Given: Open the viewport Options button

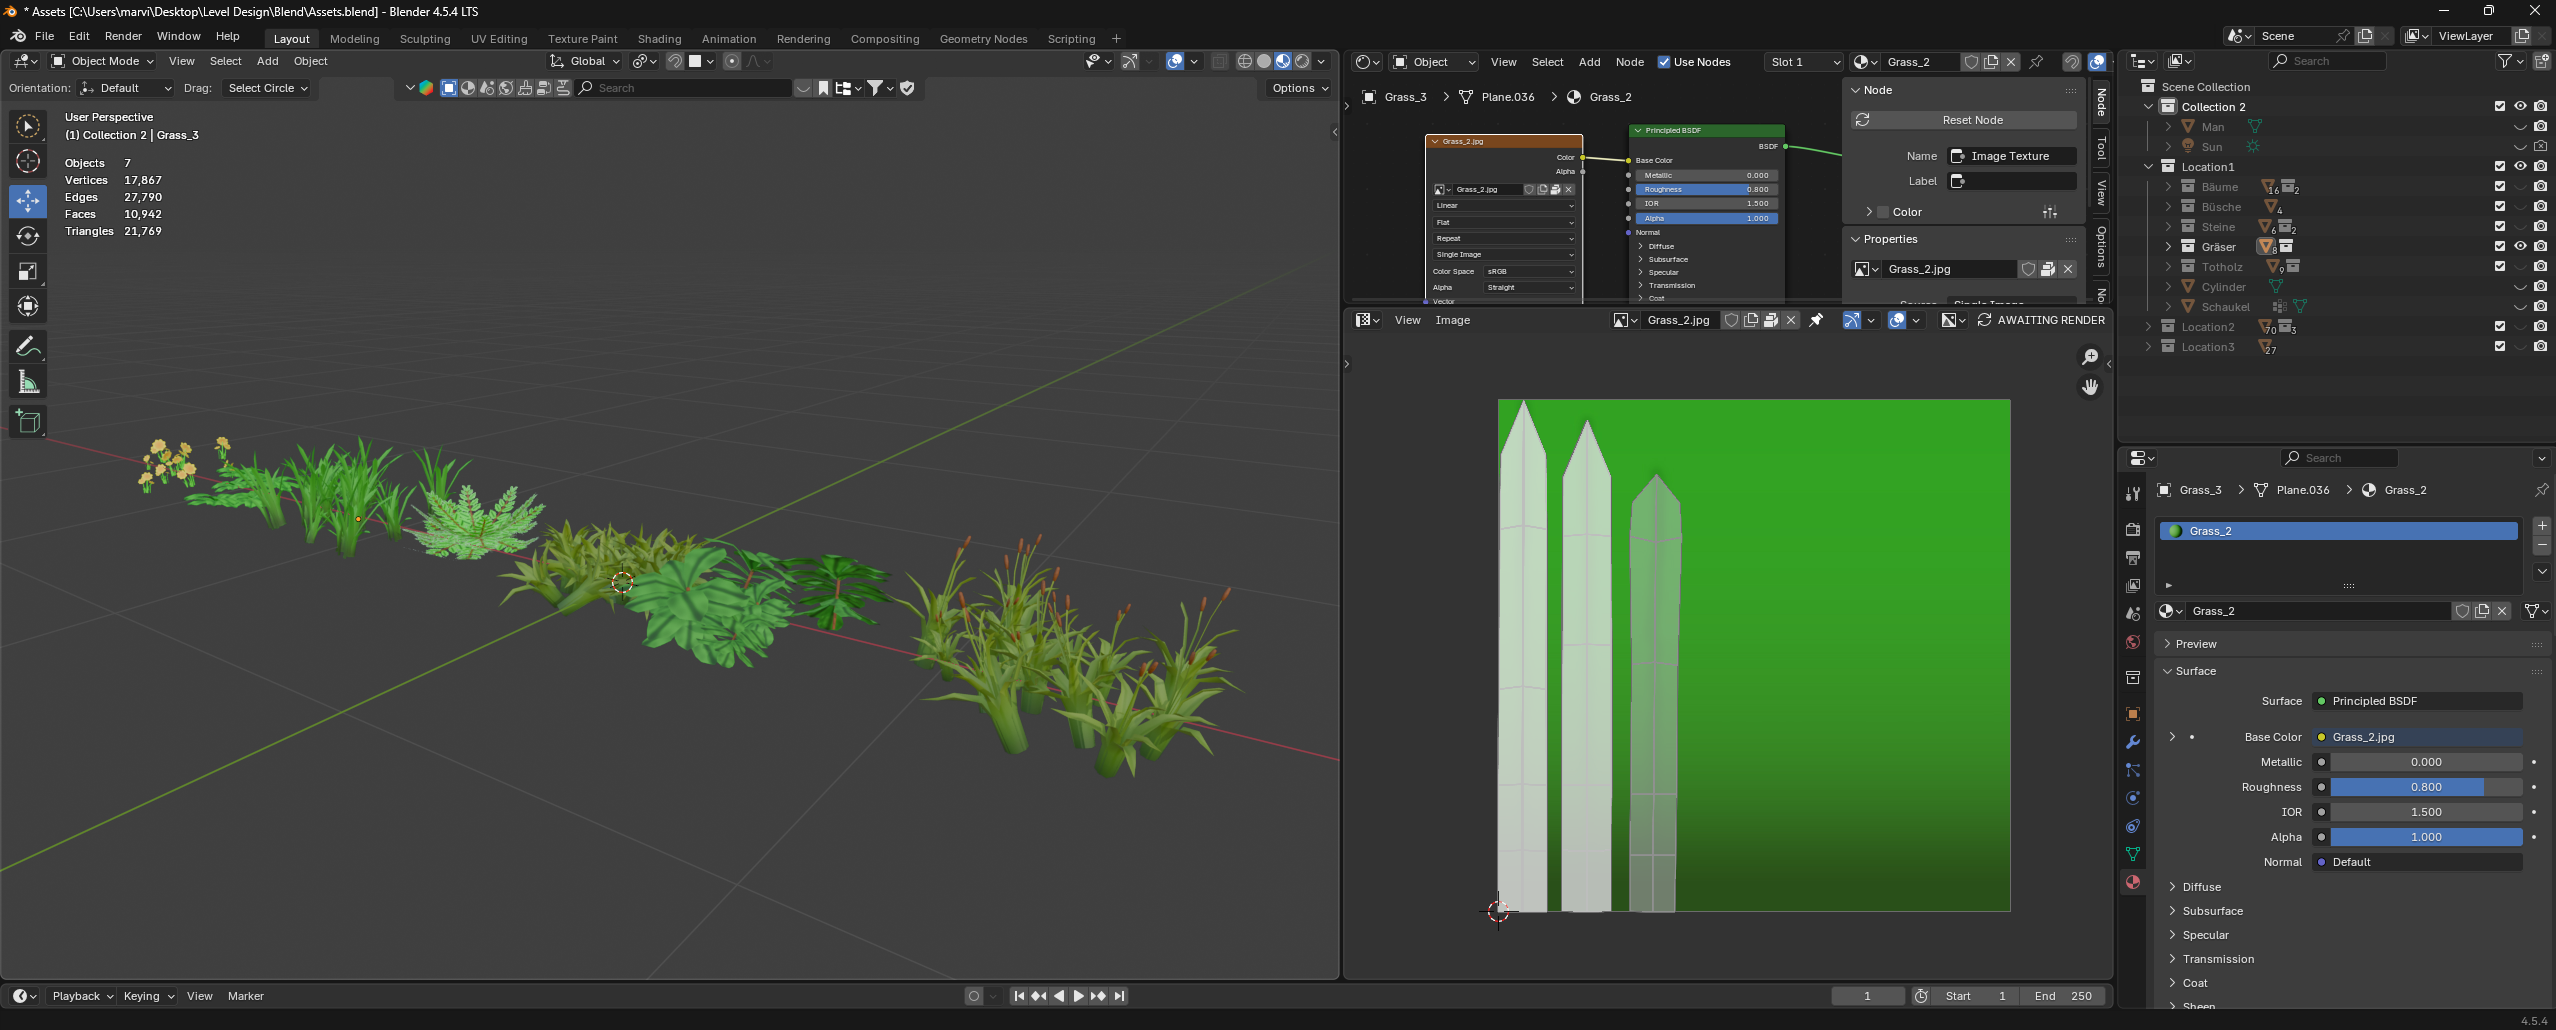Looking at the screenshot, I should pyautogui.click(x=1299, y=88).
